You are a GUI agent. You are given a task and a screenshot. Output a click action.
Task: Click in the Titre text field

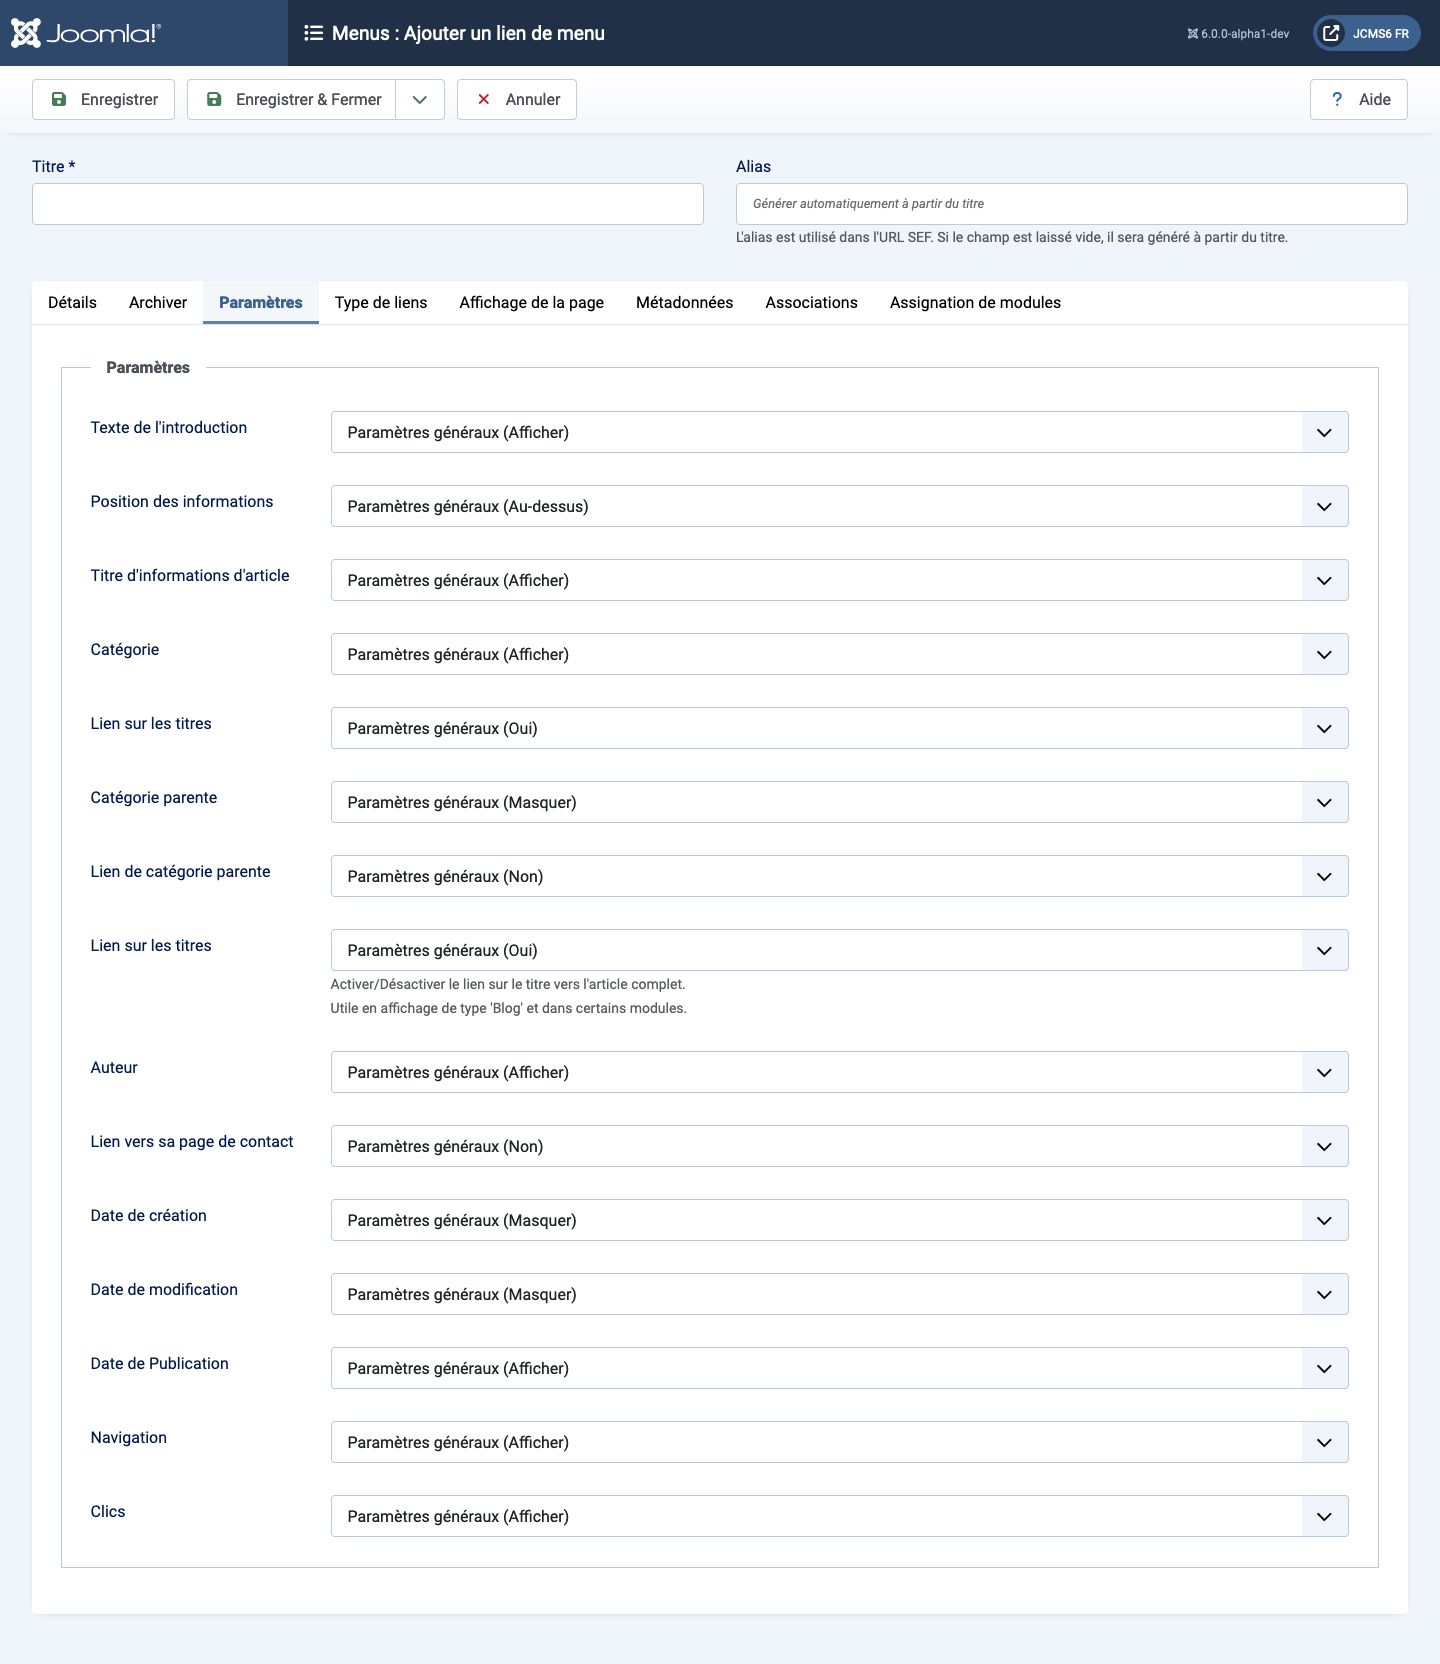tap(368, 204)
